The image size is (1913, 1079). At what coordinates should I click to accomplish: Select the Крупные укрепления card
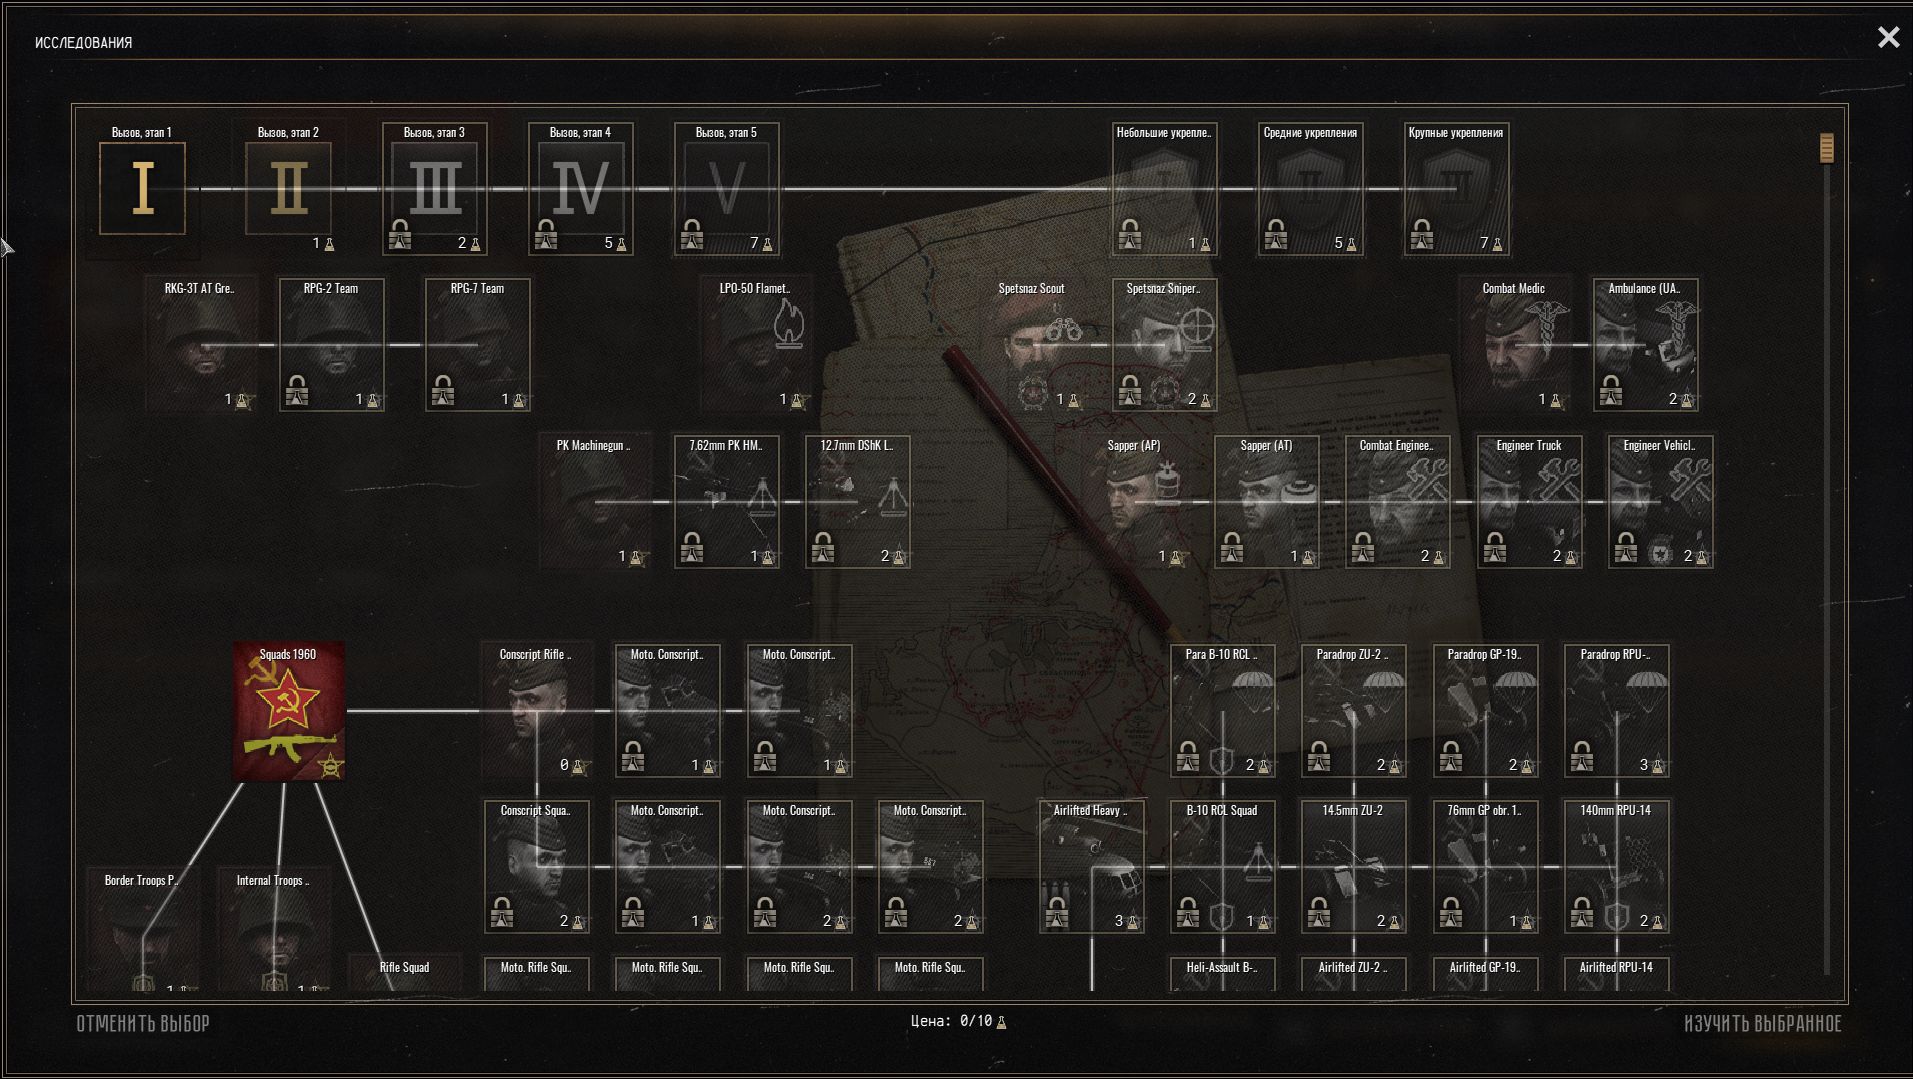point(1457,188)
